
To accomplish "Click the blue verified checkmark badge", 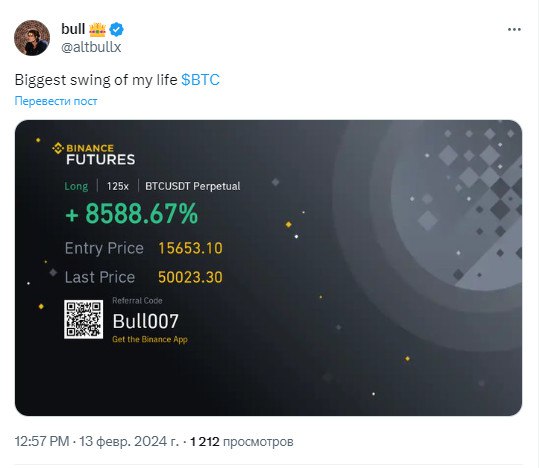I will [x=117, y=30].
